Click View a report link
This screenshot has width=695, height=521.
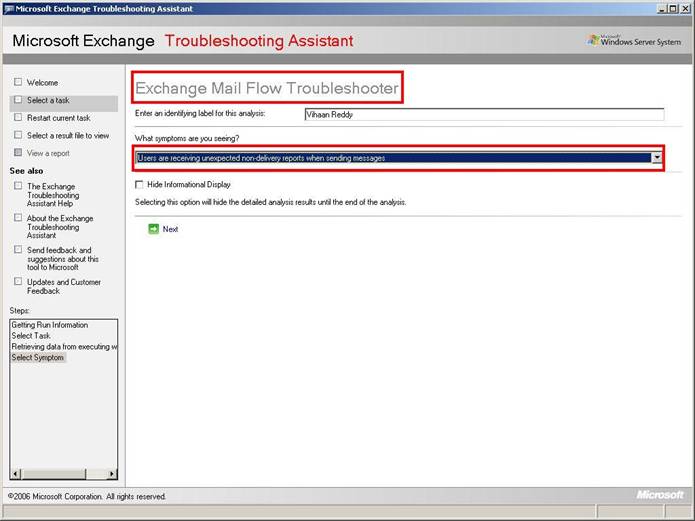[48, 153]
